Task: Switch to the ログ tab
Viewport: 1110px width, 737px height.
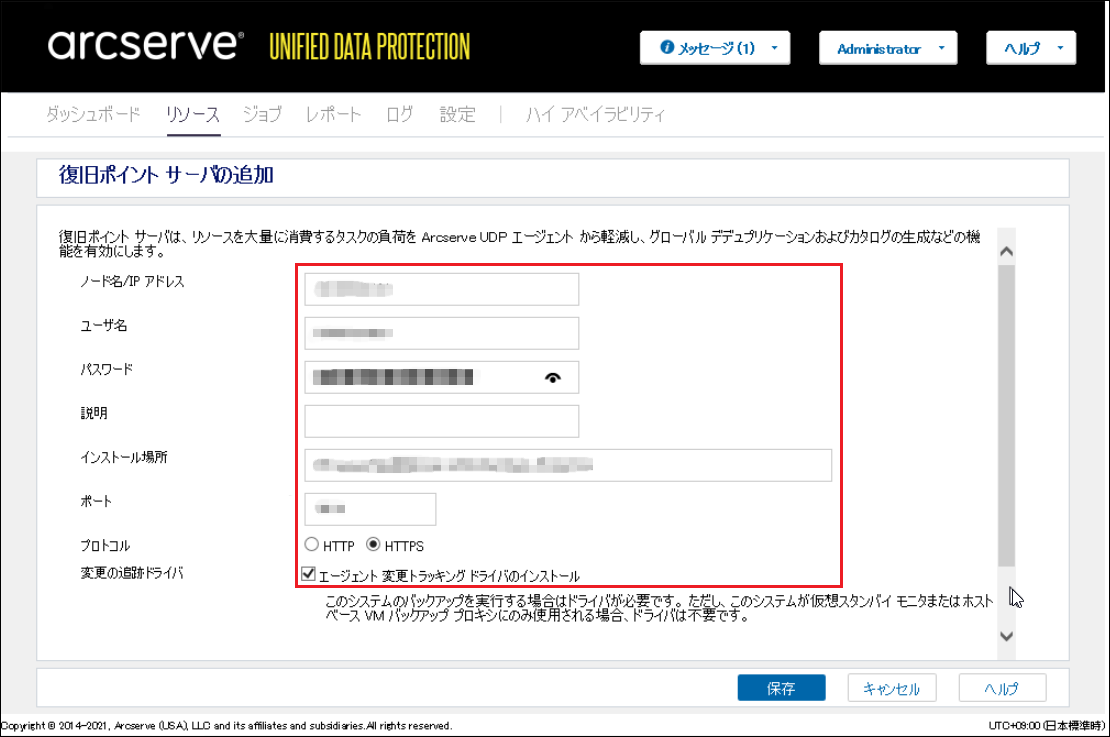Action: (400, 114)
